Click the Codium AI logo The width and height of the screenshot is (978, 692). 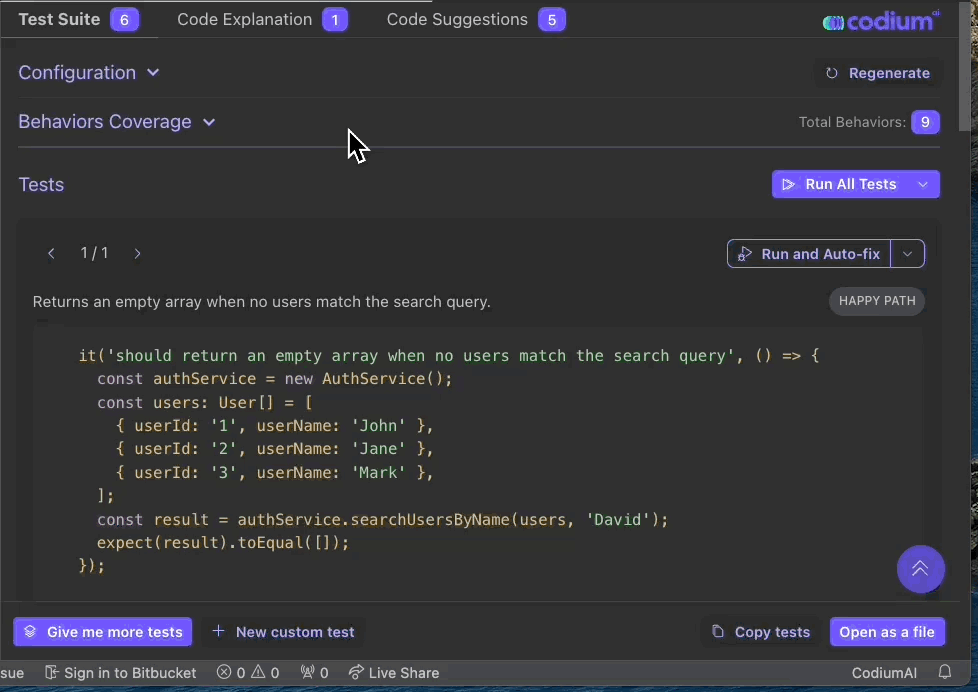point(880,21)
